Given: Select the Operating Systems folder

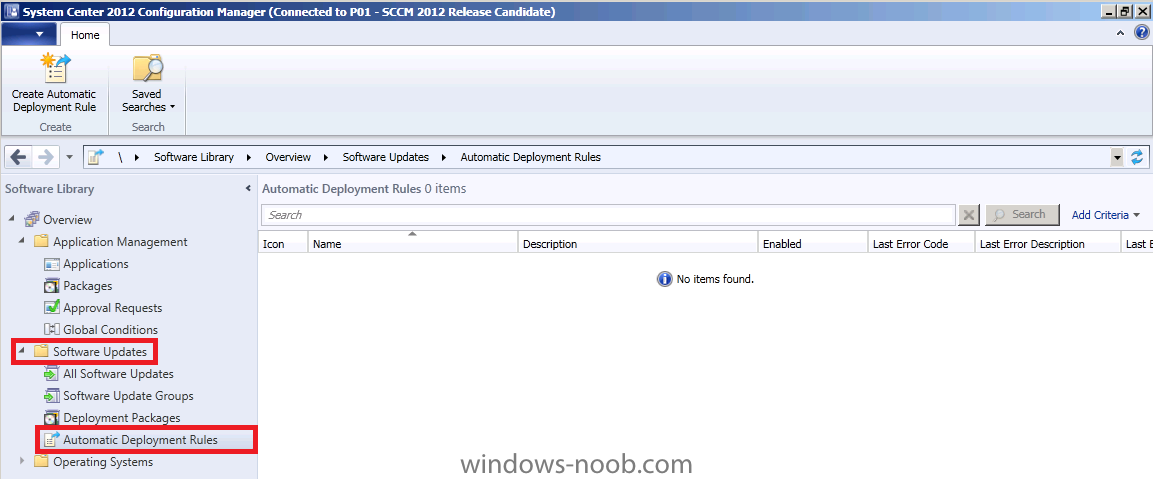Looking at the screenshot, I should tap(103, 462).
